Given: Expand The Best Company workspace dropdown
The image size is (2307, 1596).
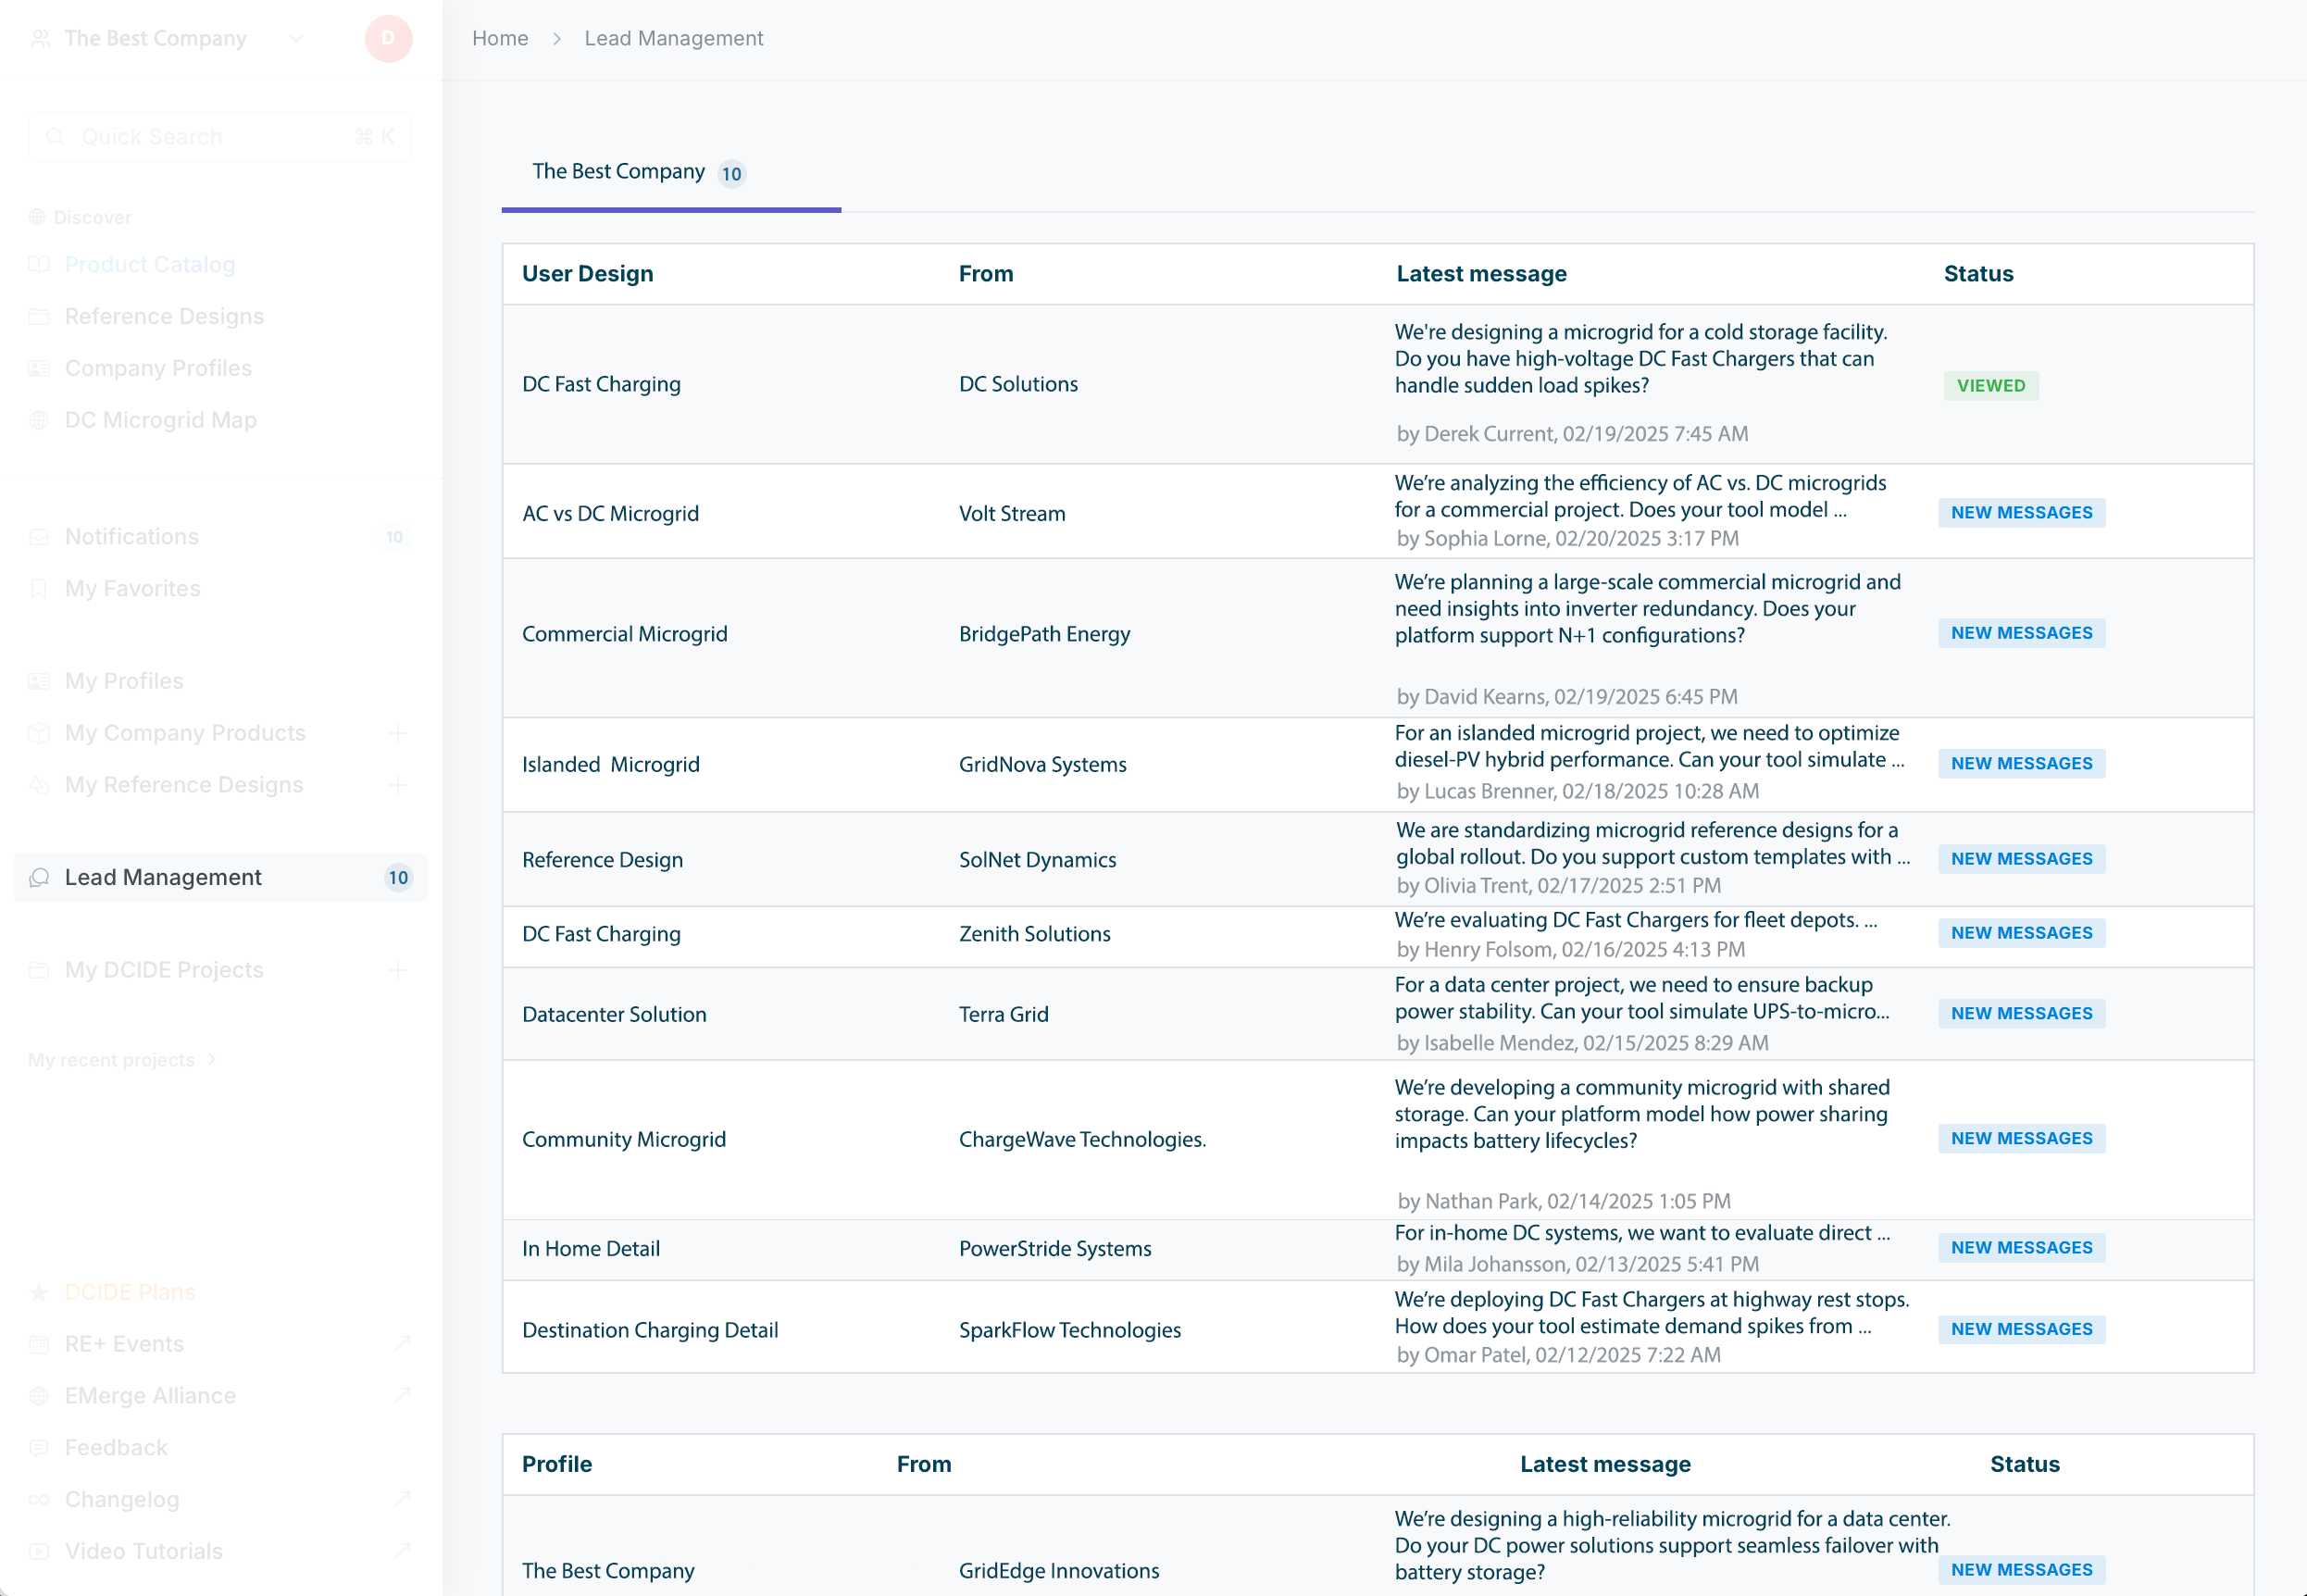Looking at the screenshot, I should click(296, 39).
